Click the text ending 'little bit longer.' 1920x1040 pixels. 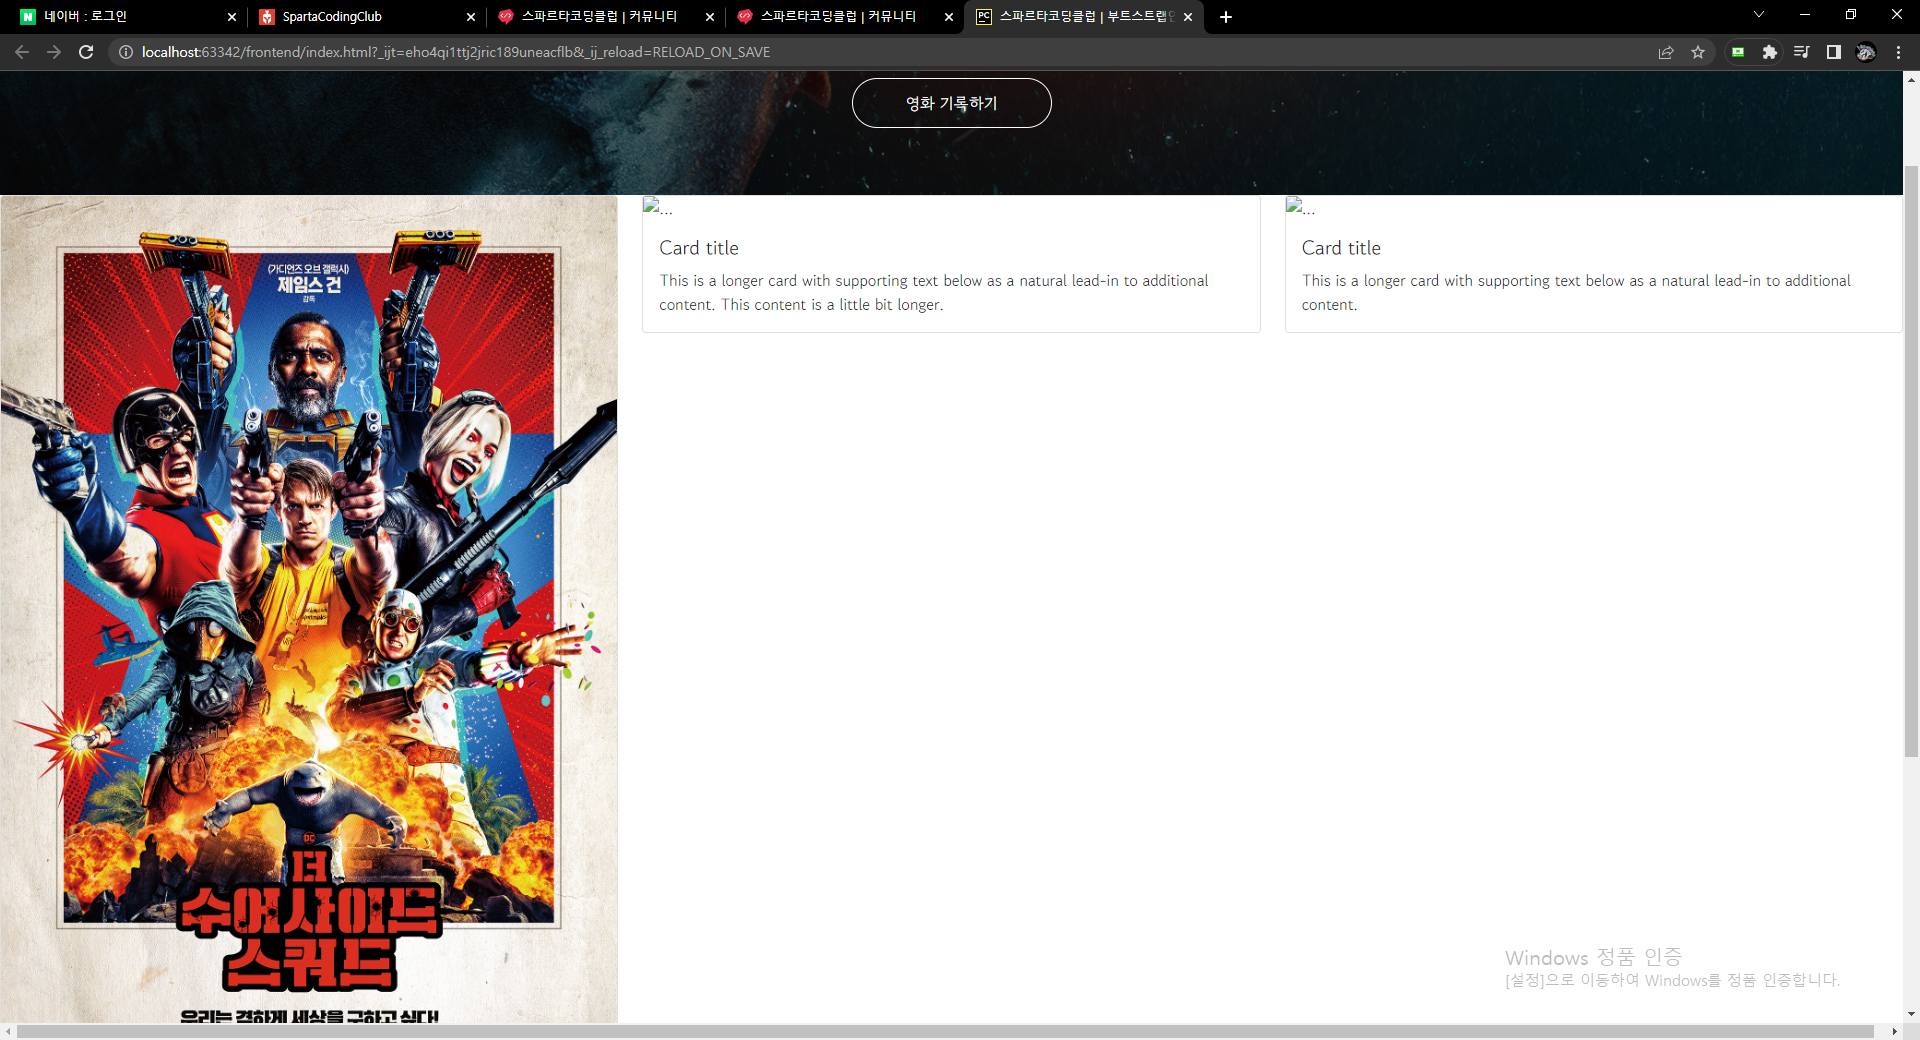pyautogui.click(x=934, y=293)
